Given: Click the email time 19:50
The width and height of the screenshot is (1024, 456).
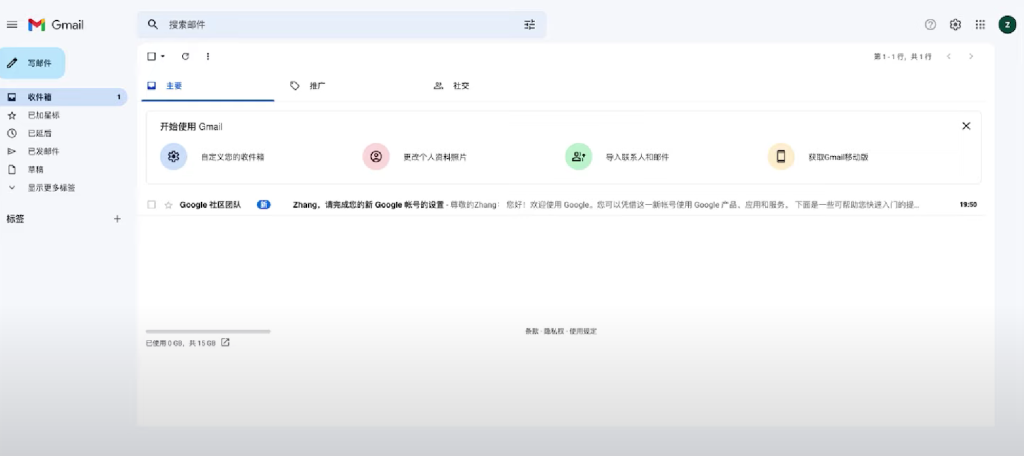Looking at the screenshot, I should (x=968, y=204).
